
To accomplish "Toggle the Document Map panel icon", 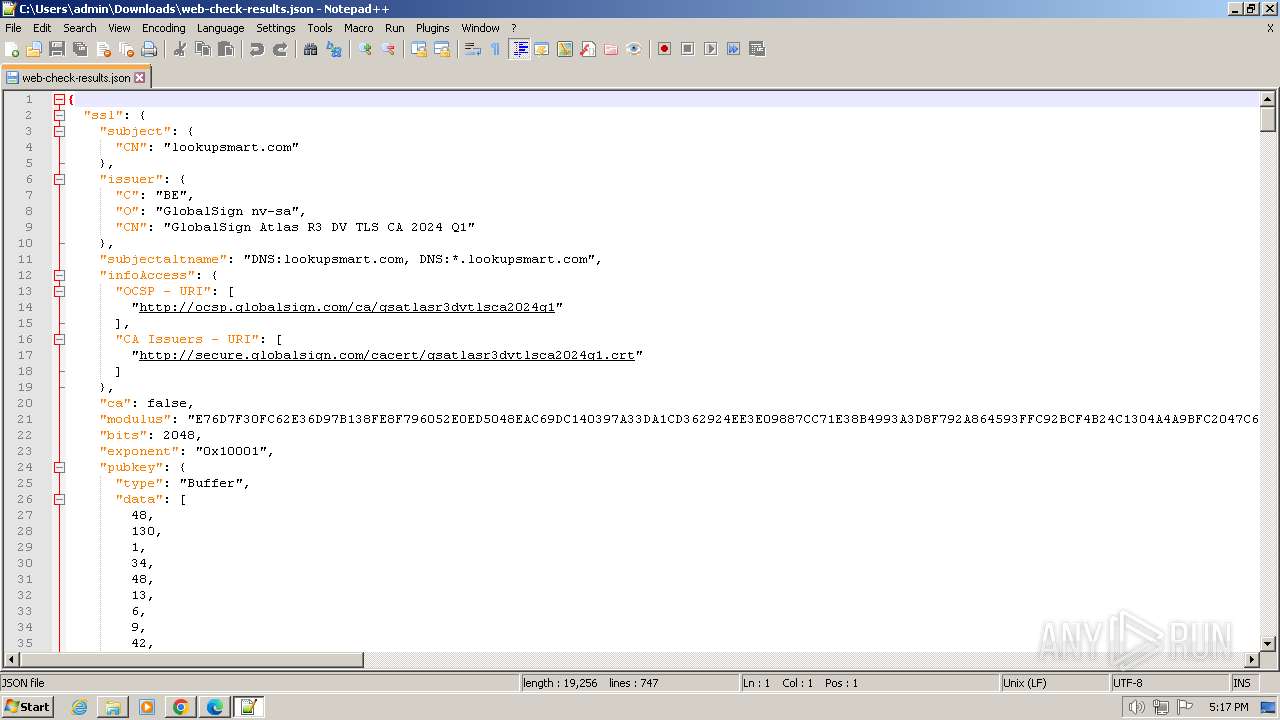I will click(565, 49).
